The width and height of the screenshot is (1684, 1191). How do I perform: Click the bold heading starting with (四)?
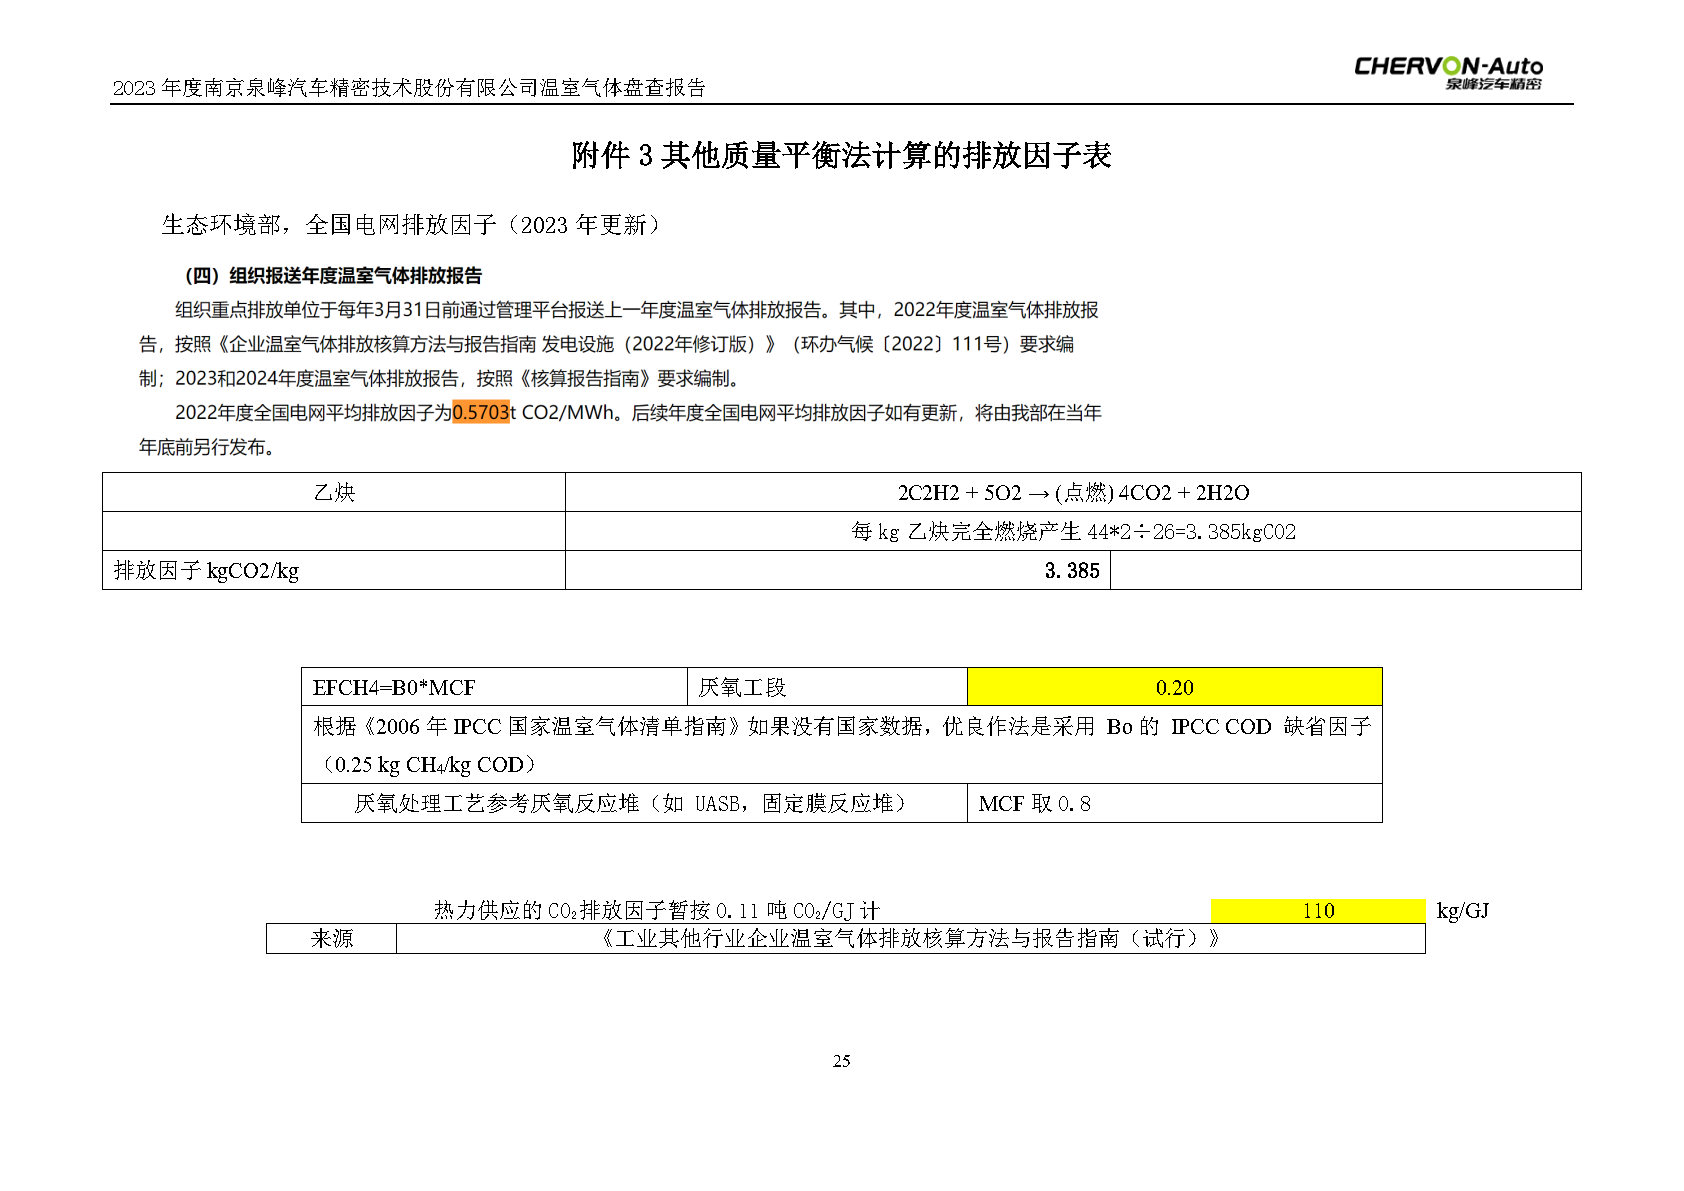click(x=333, y=276)
